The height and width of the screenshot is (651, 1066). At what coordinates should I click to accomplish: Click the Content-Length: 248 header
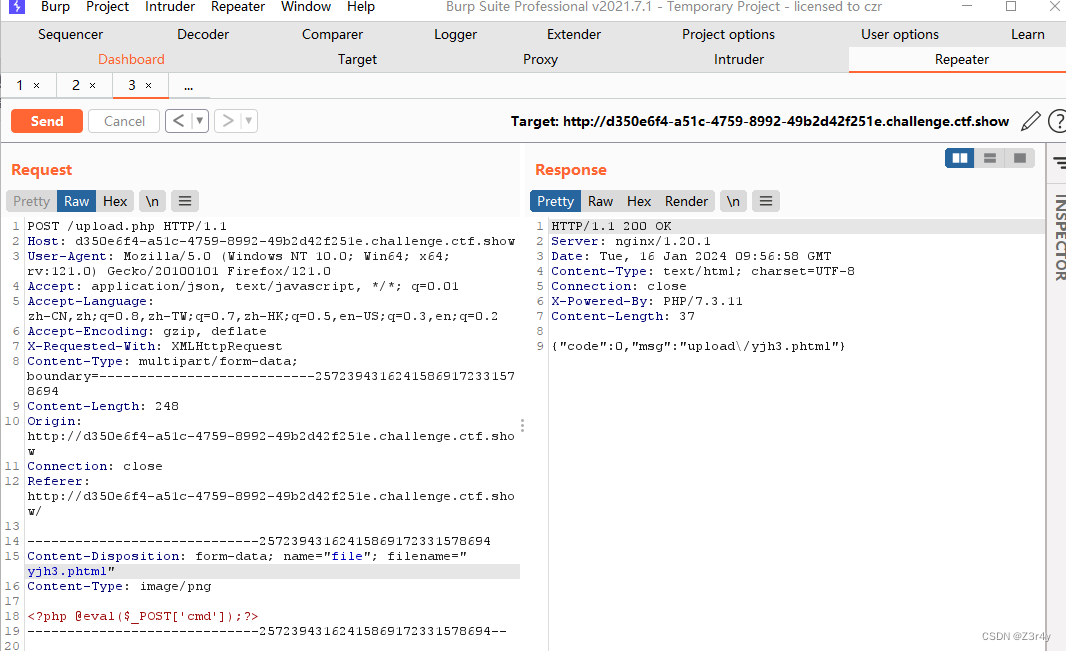(103, 406)
